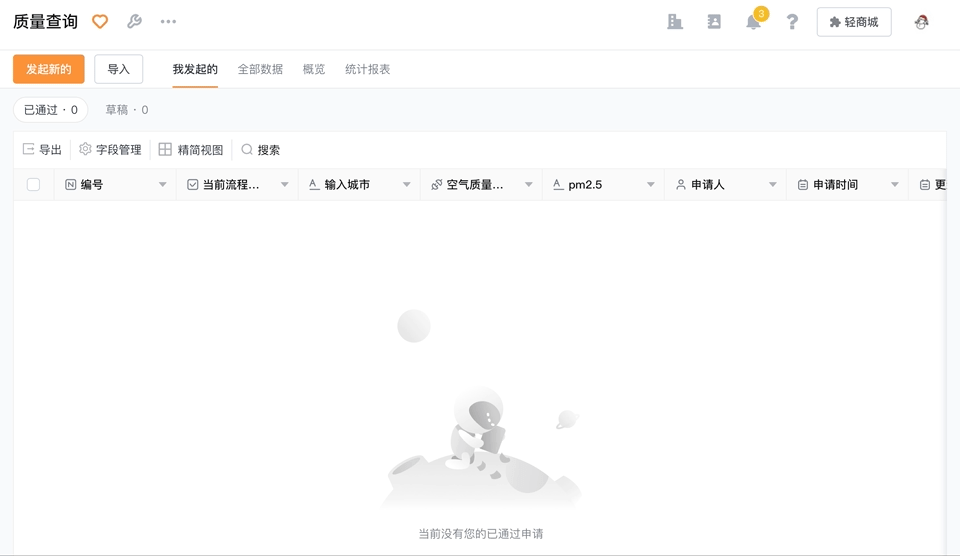Click the 输入城市 column header text

coord(347,185)
